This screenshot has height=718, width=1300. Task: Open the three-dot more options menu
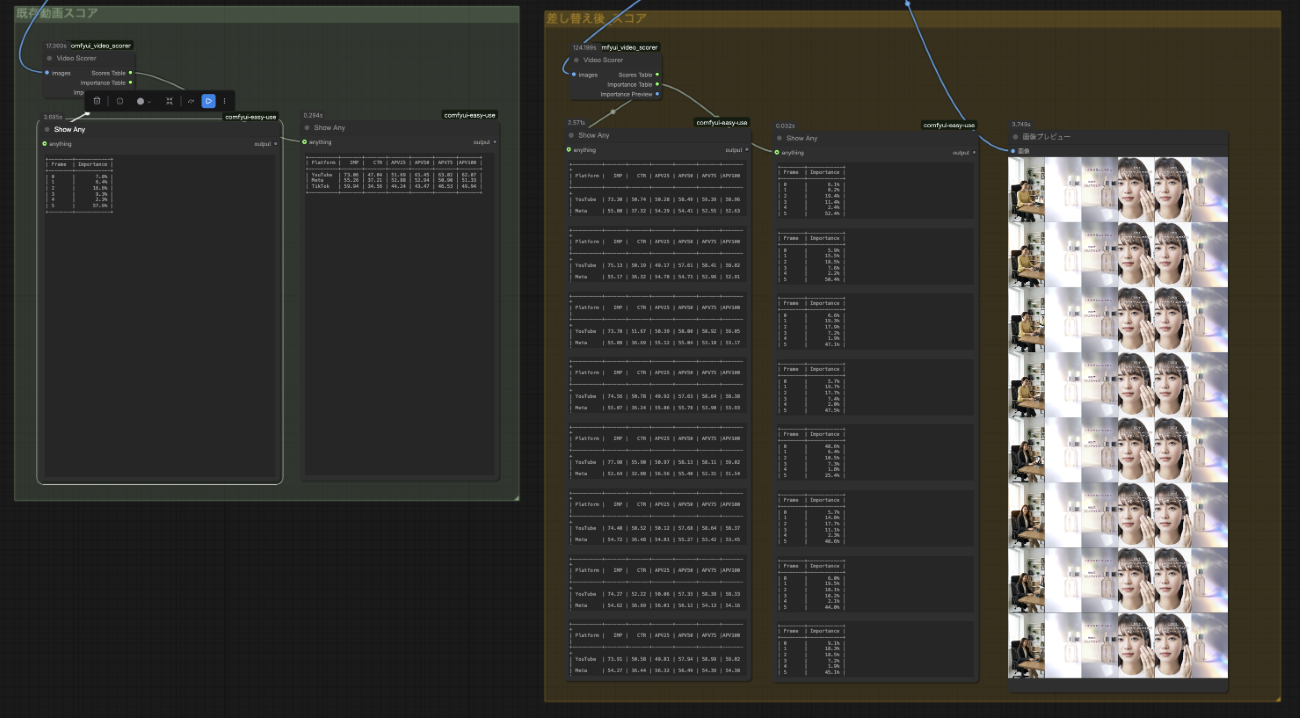(x=224, y=101)
